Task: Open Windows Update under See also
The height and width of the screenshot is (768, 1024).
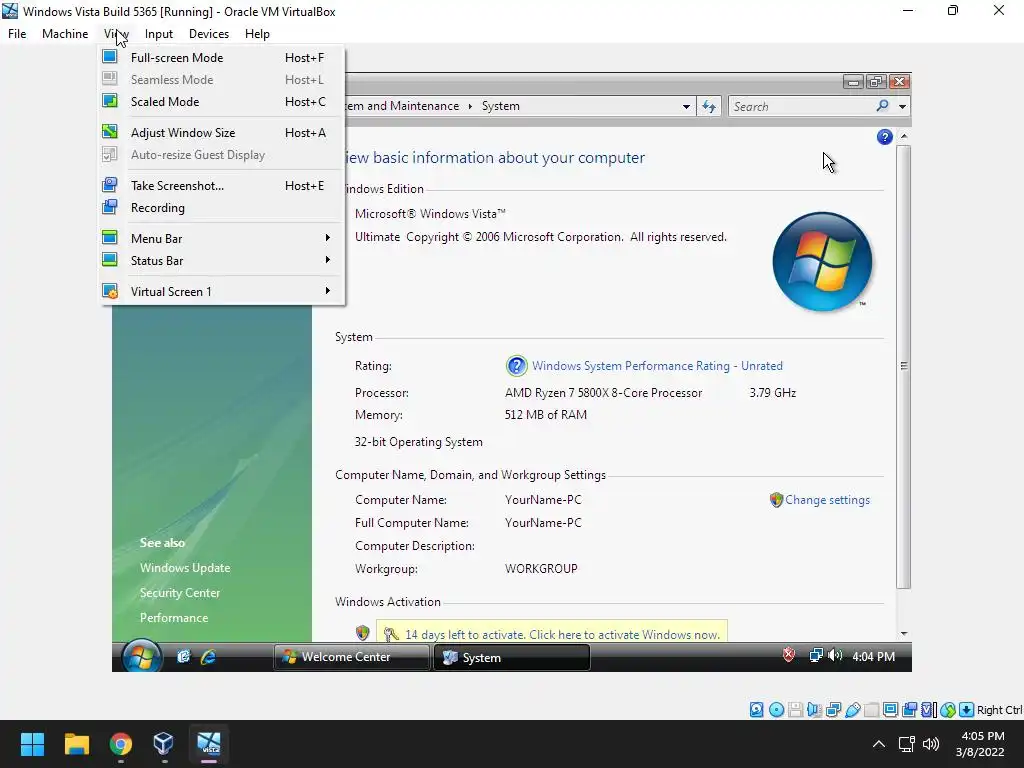Action: click(x=185, y=568)
